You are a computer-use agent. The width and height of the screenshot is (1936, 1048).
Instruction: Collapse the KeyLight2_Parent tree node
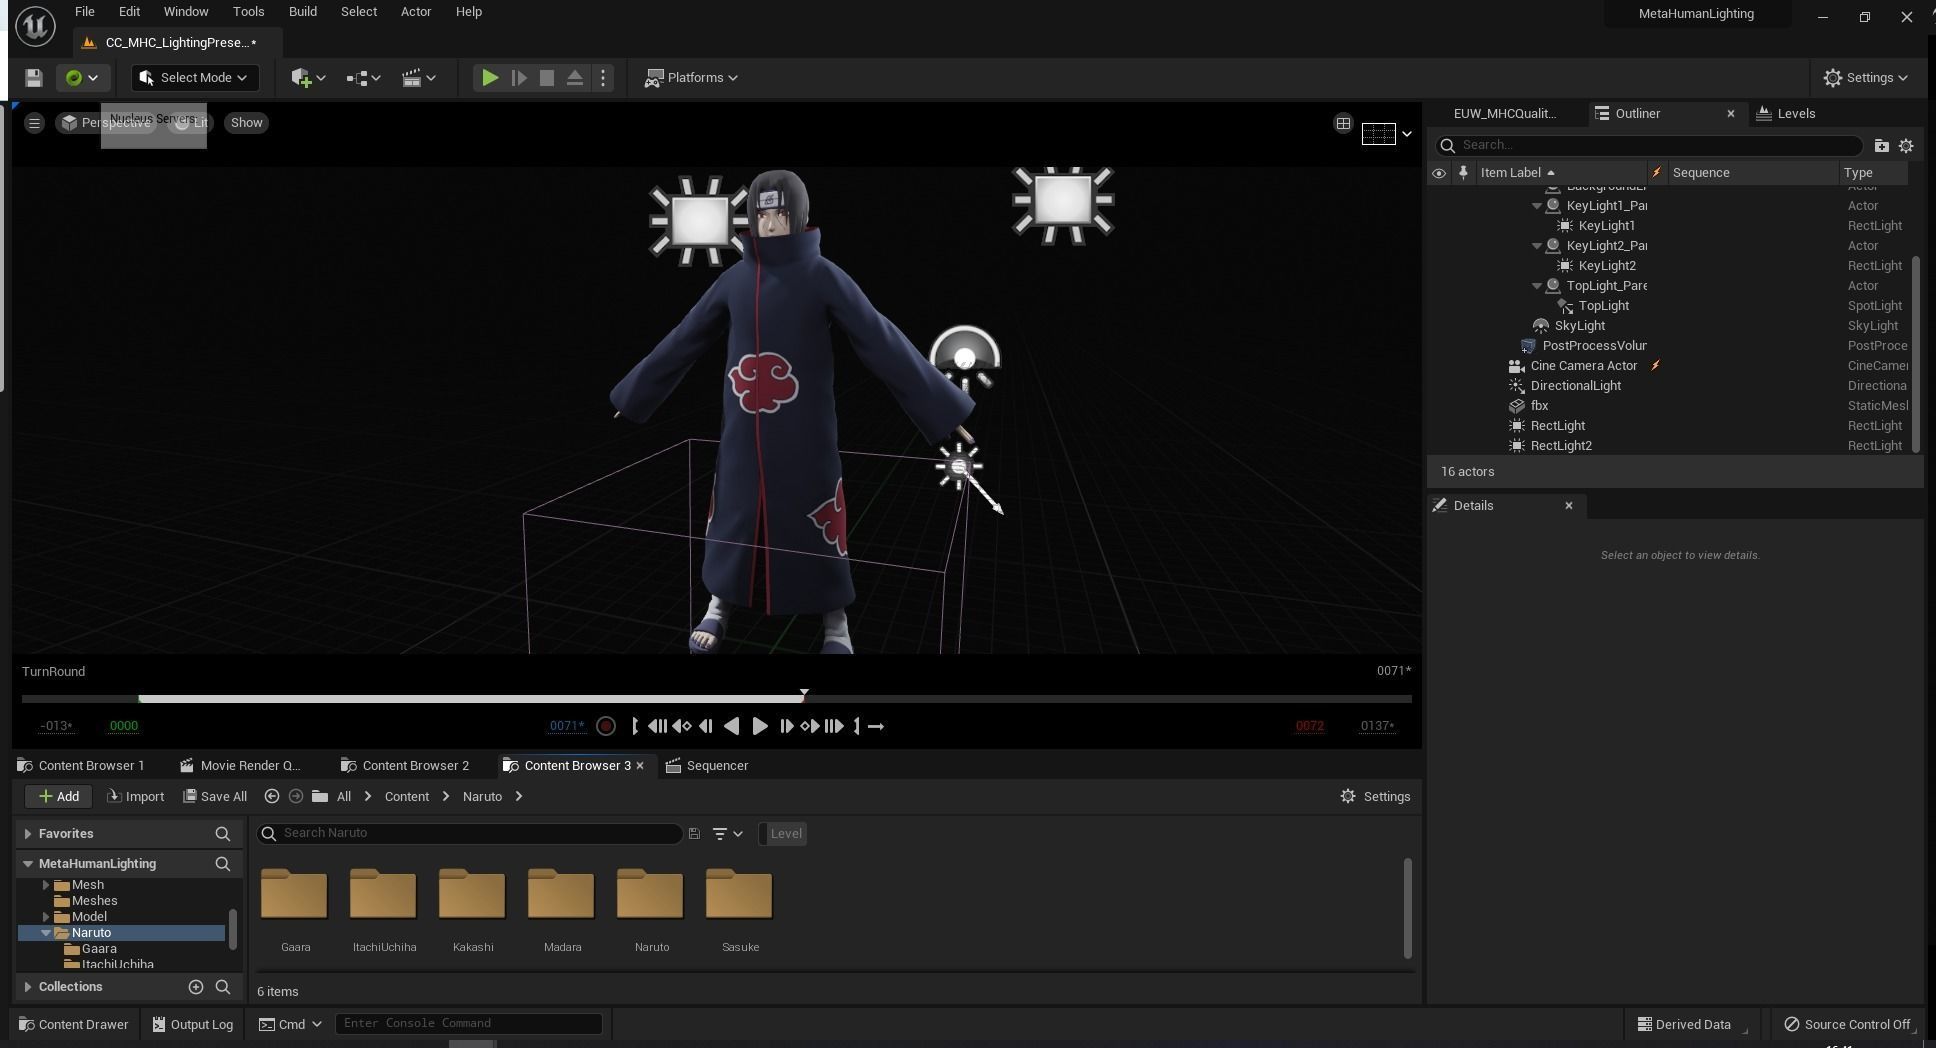click(x=1537, y=246)
